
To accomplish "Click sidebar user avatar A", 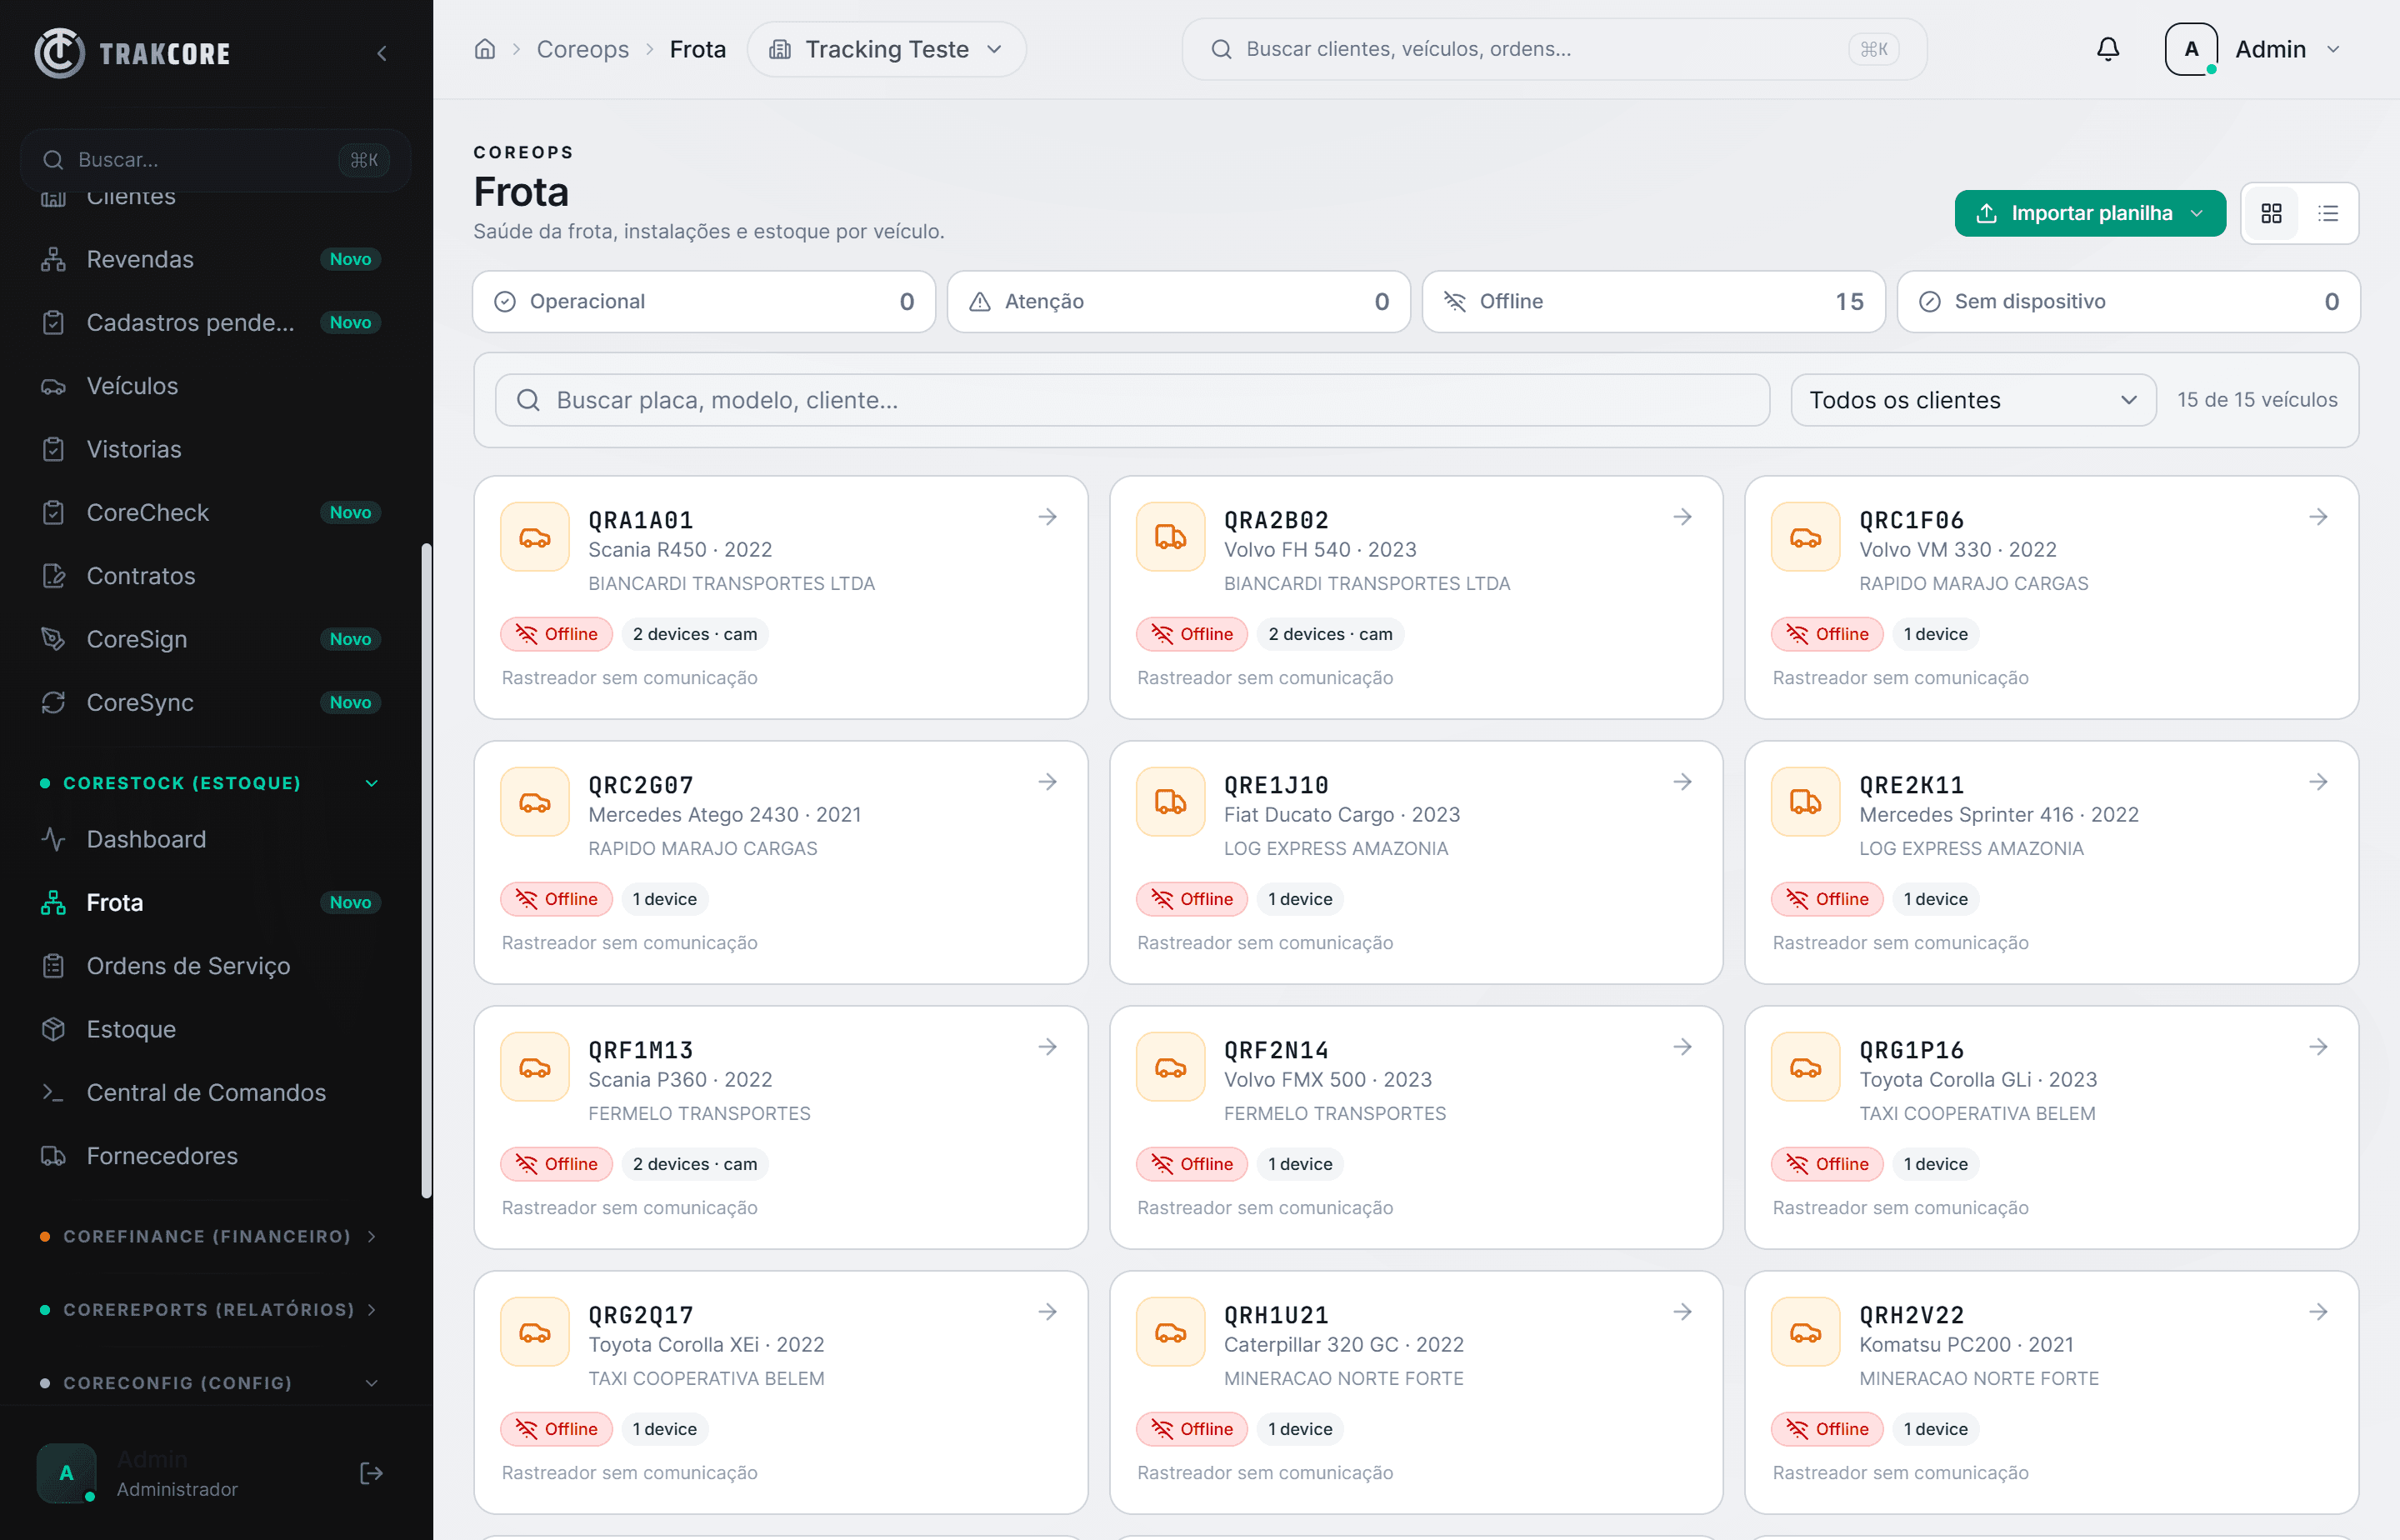I will [x=66, y=1473].
